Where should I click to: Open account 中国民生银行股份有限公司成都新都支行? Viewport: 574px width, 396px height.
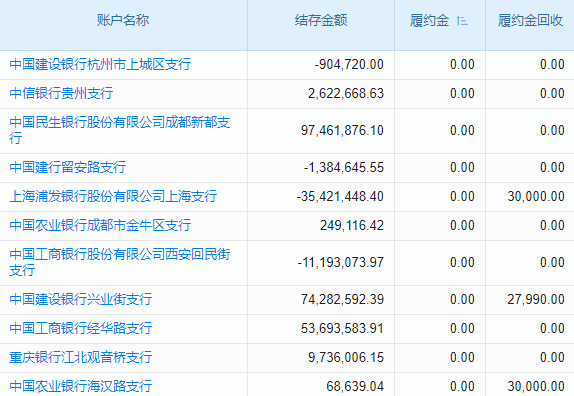[x=120, y=130]
